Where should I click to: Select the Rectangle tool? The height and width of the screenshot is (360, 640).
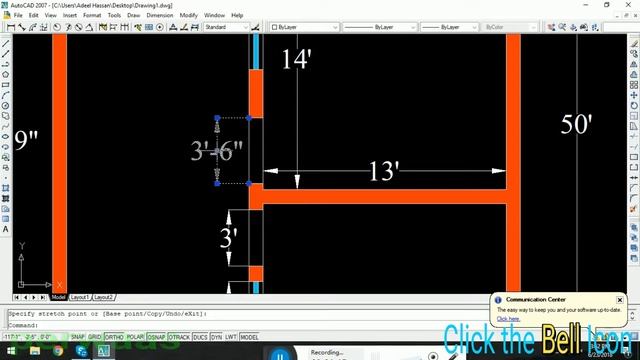pos(5,85)
